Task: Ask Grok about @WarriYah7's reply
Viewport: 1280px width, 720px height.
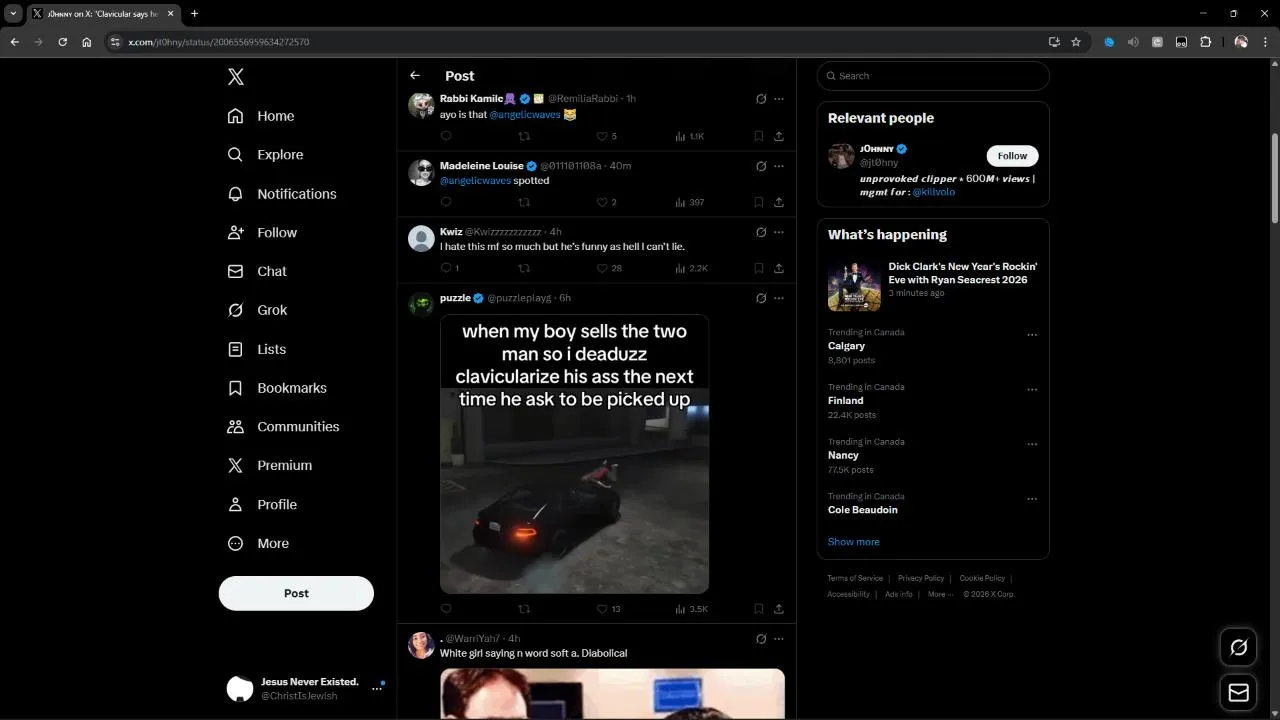Action: [x=761, y=639]
